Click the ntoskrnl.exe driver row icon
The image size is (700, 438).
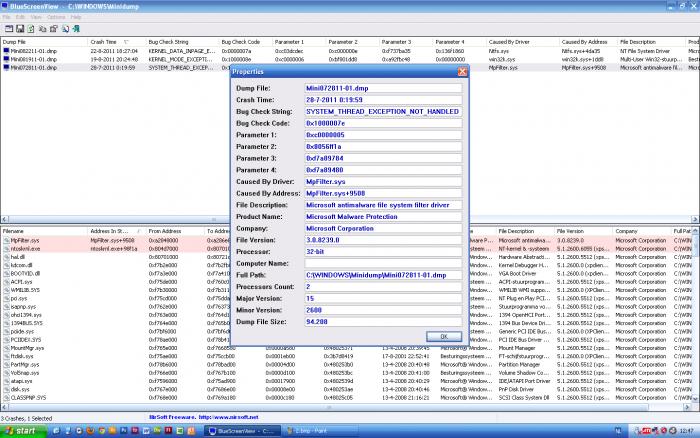point(6,249)
